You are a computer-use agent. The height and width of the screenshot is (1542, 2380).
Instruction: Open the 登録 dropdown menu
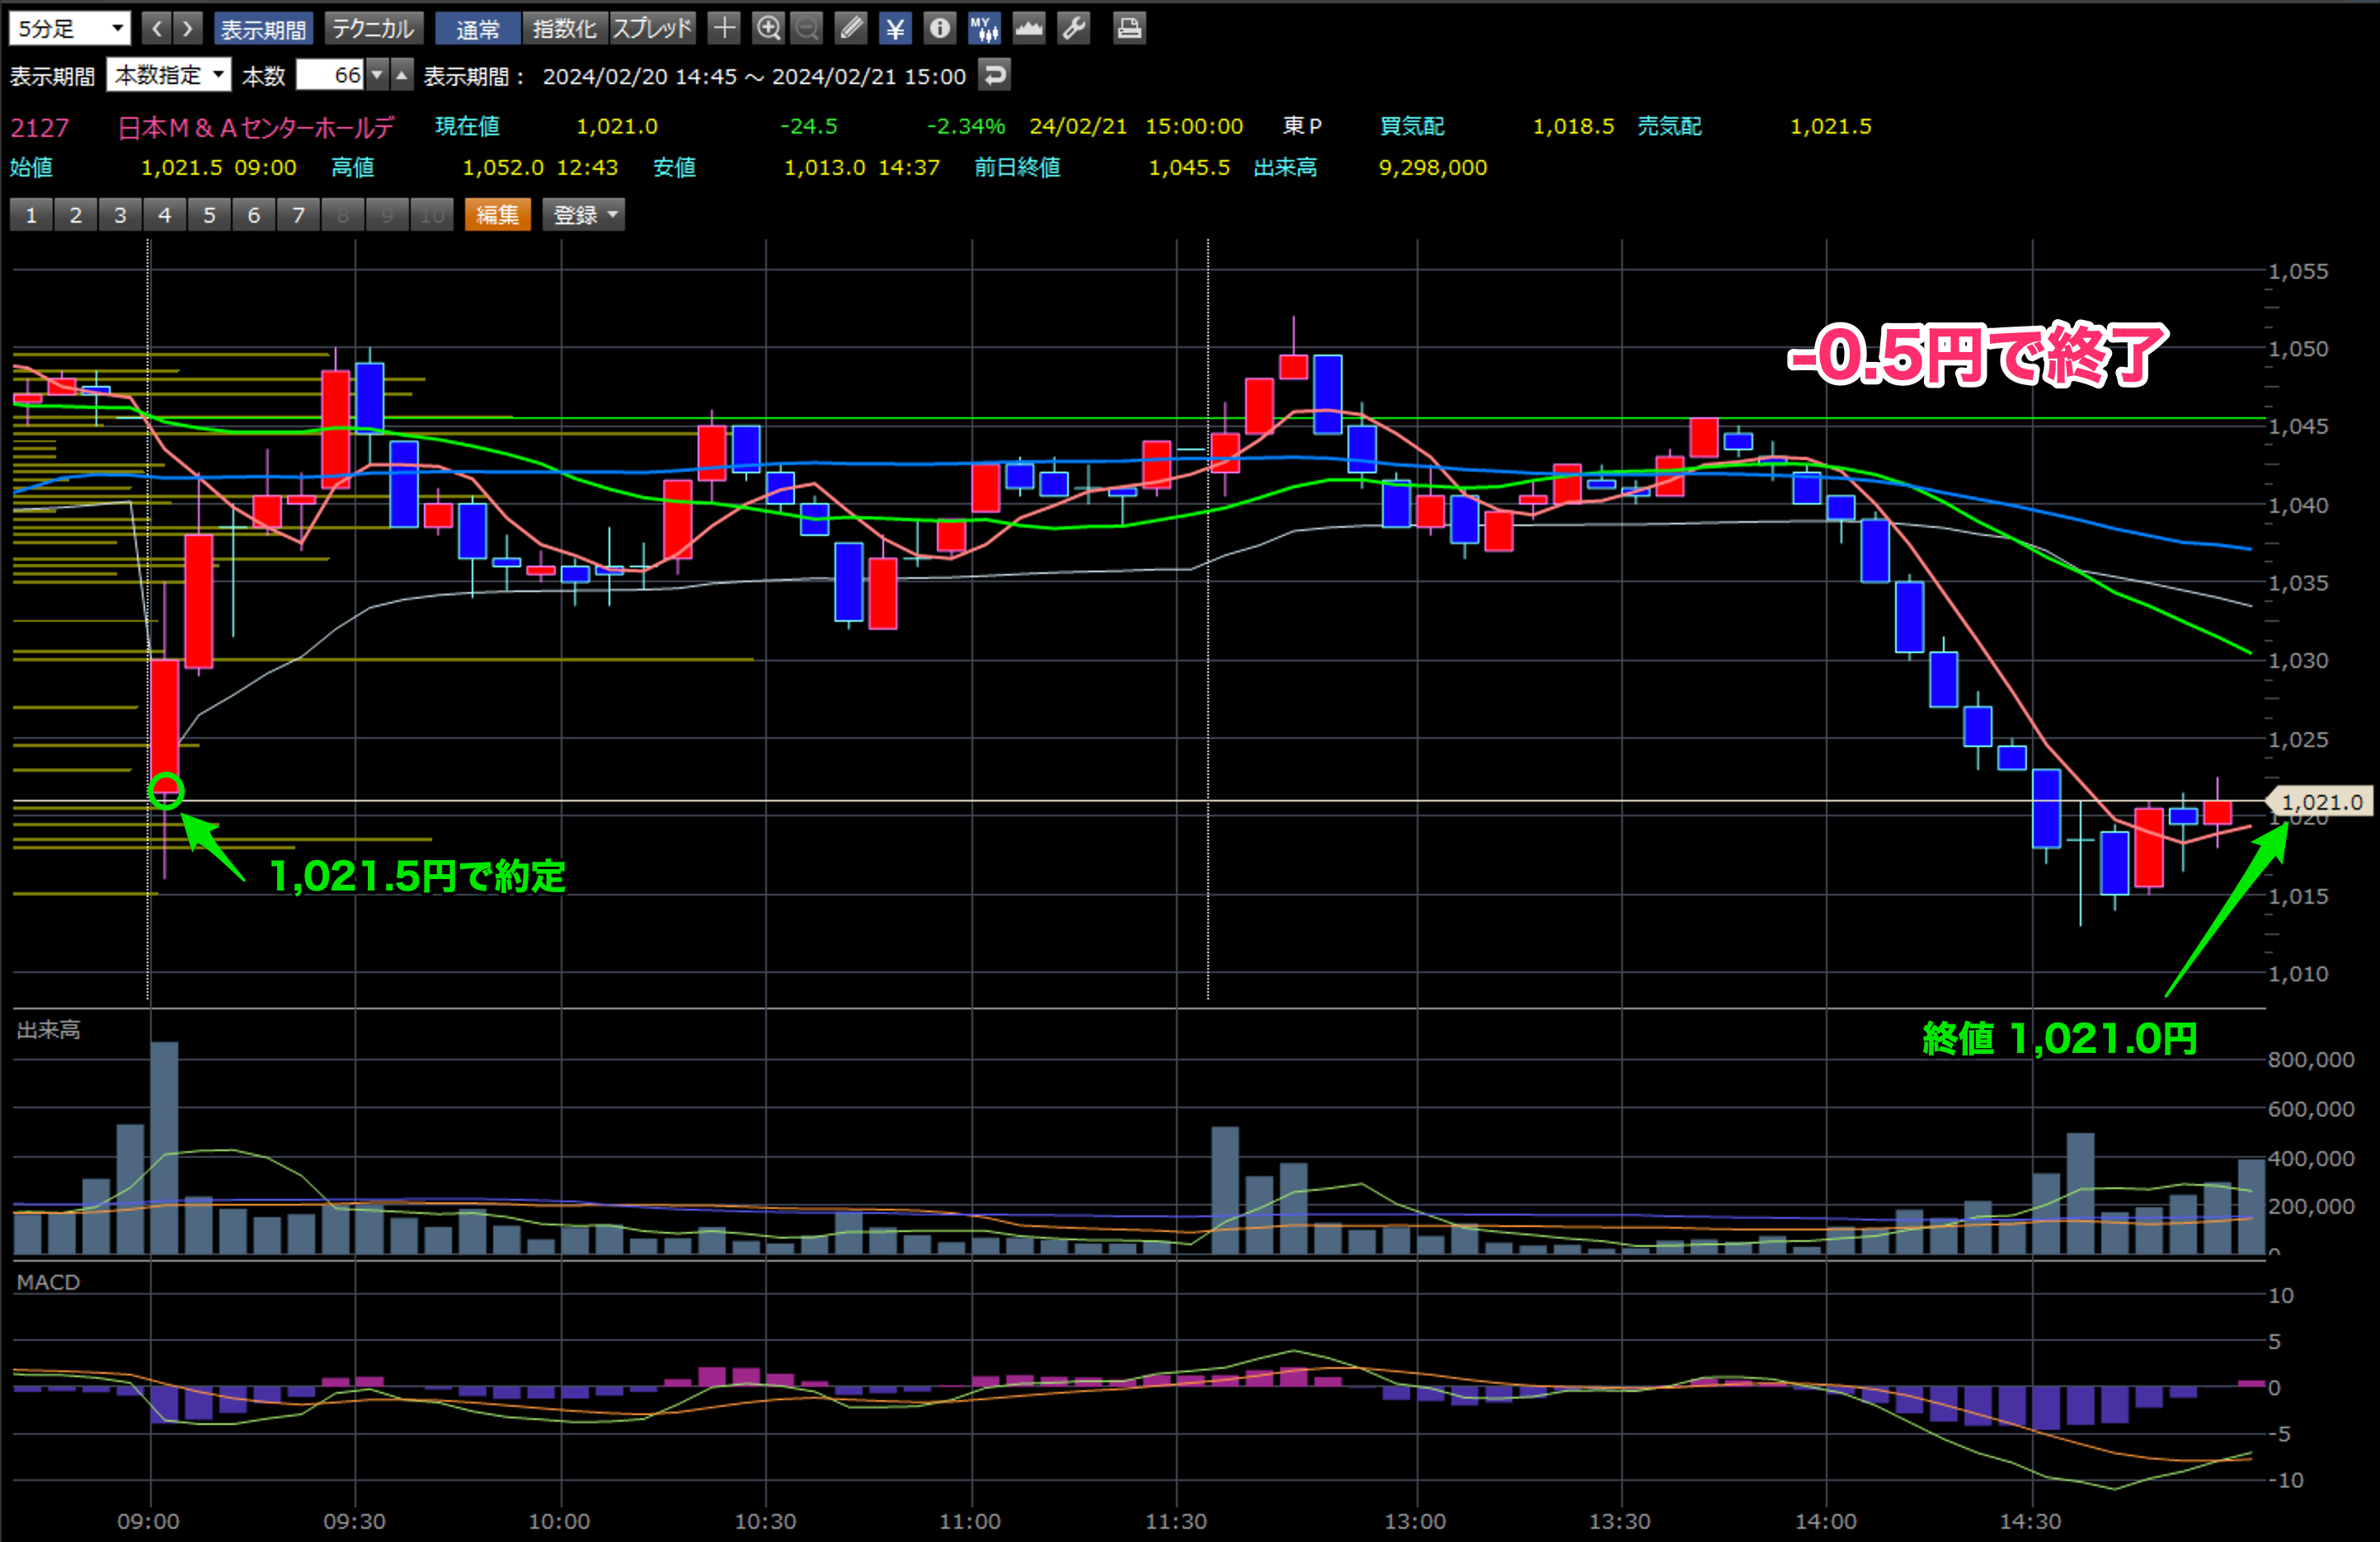click(x=584, y=214)
